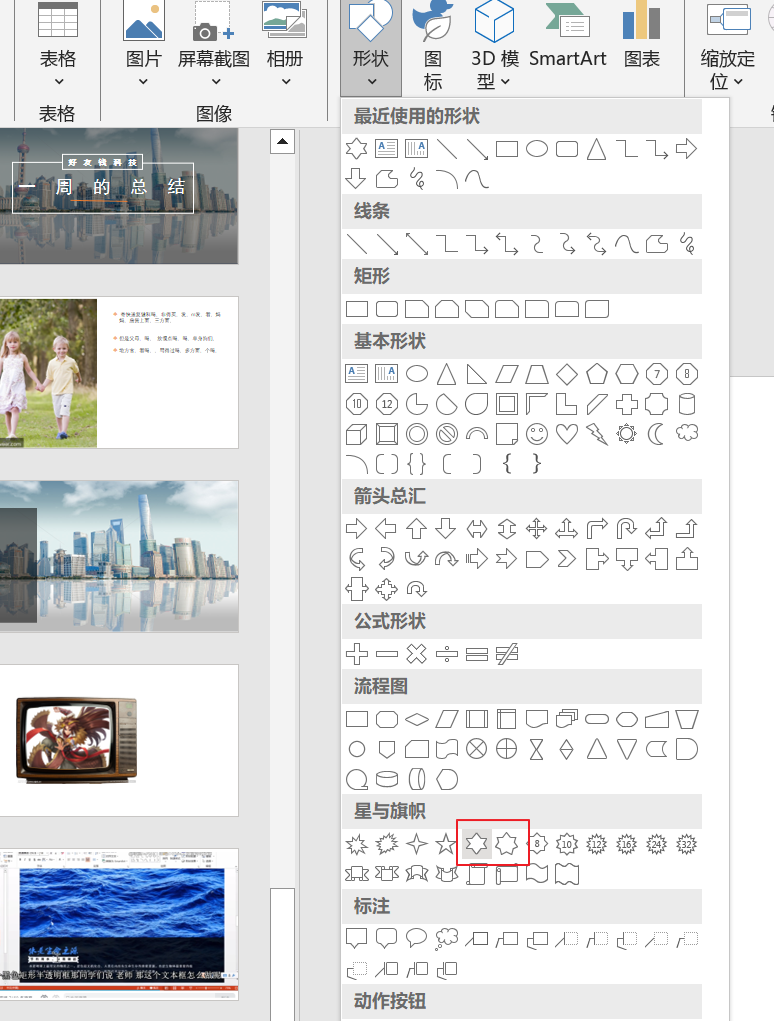Open the 缩放定位 zoom dropdown
Image resolution: width=774 pixels, height=1021 pixels.
(x=727, y=47)
